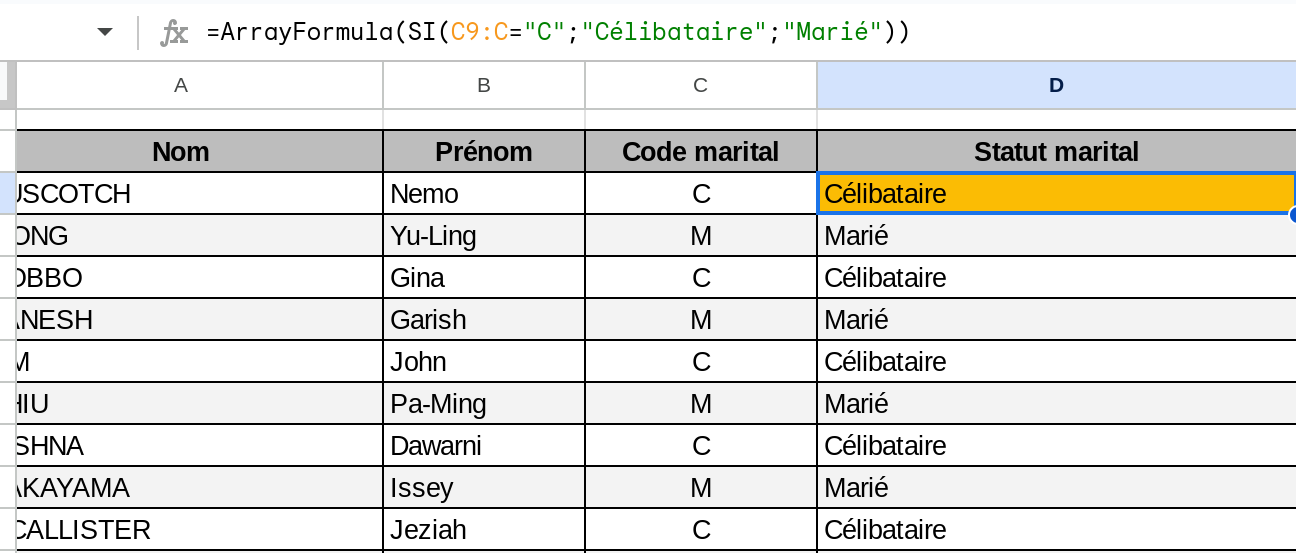1296x553 pixels.
Task: Click the Nom header cell
Action: (181, 152)
